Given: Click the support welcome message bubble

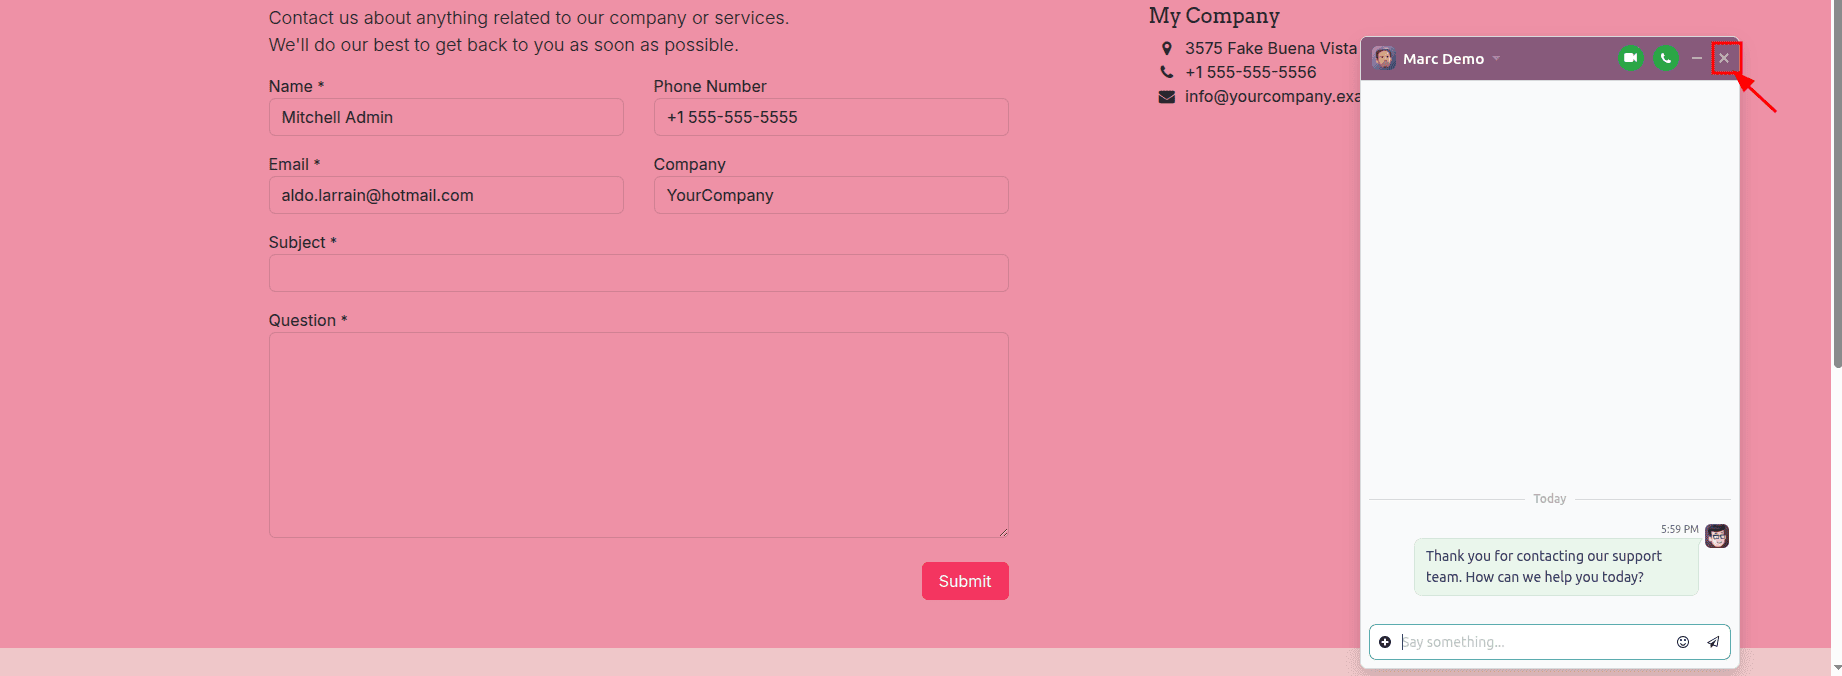Looking at the screenshot, I should (1556, 566).
